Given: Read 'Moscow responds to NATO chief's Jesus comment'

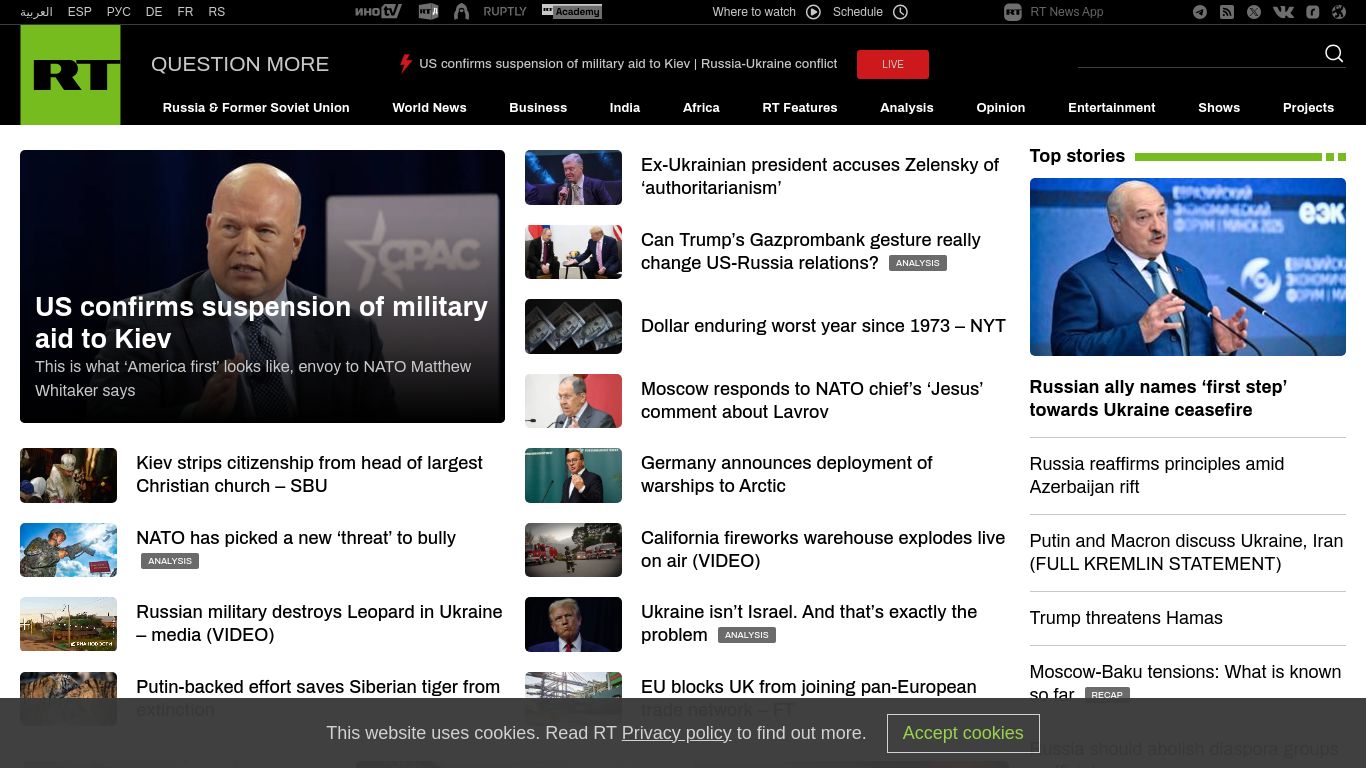Looking at the screenshot, I should [x=812, y=400].
